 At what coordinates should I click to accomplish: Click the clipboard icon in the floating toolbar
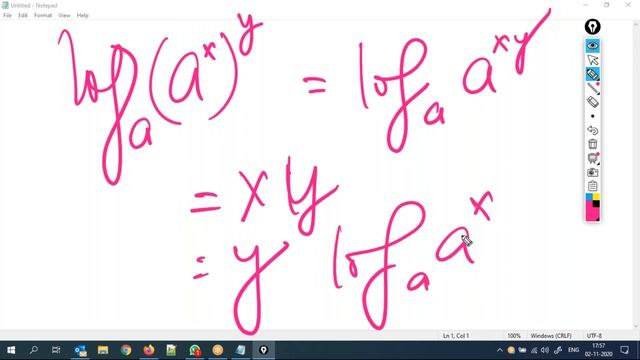pos(593,186)
